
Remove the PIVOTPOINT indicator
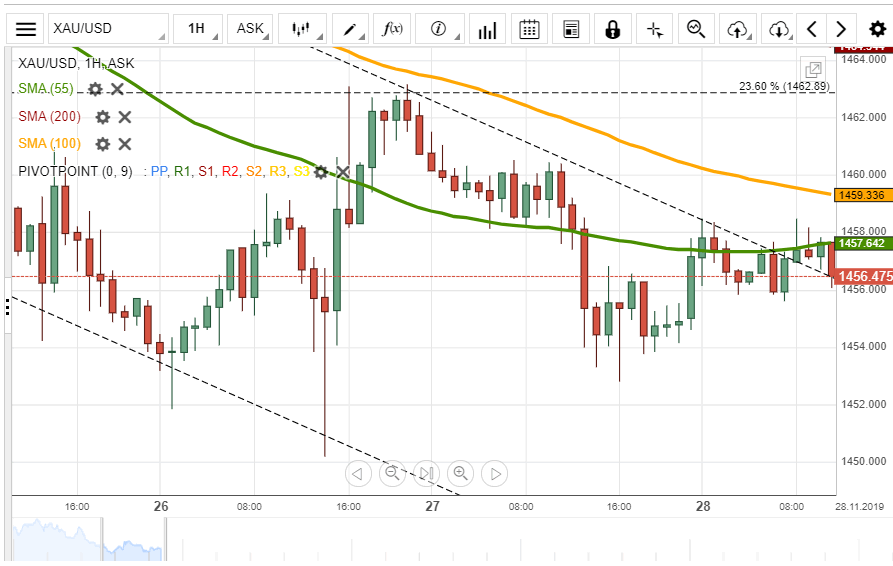coord(342,172)
